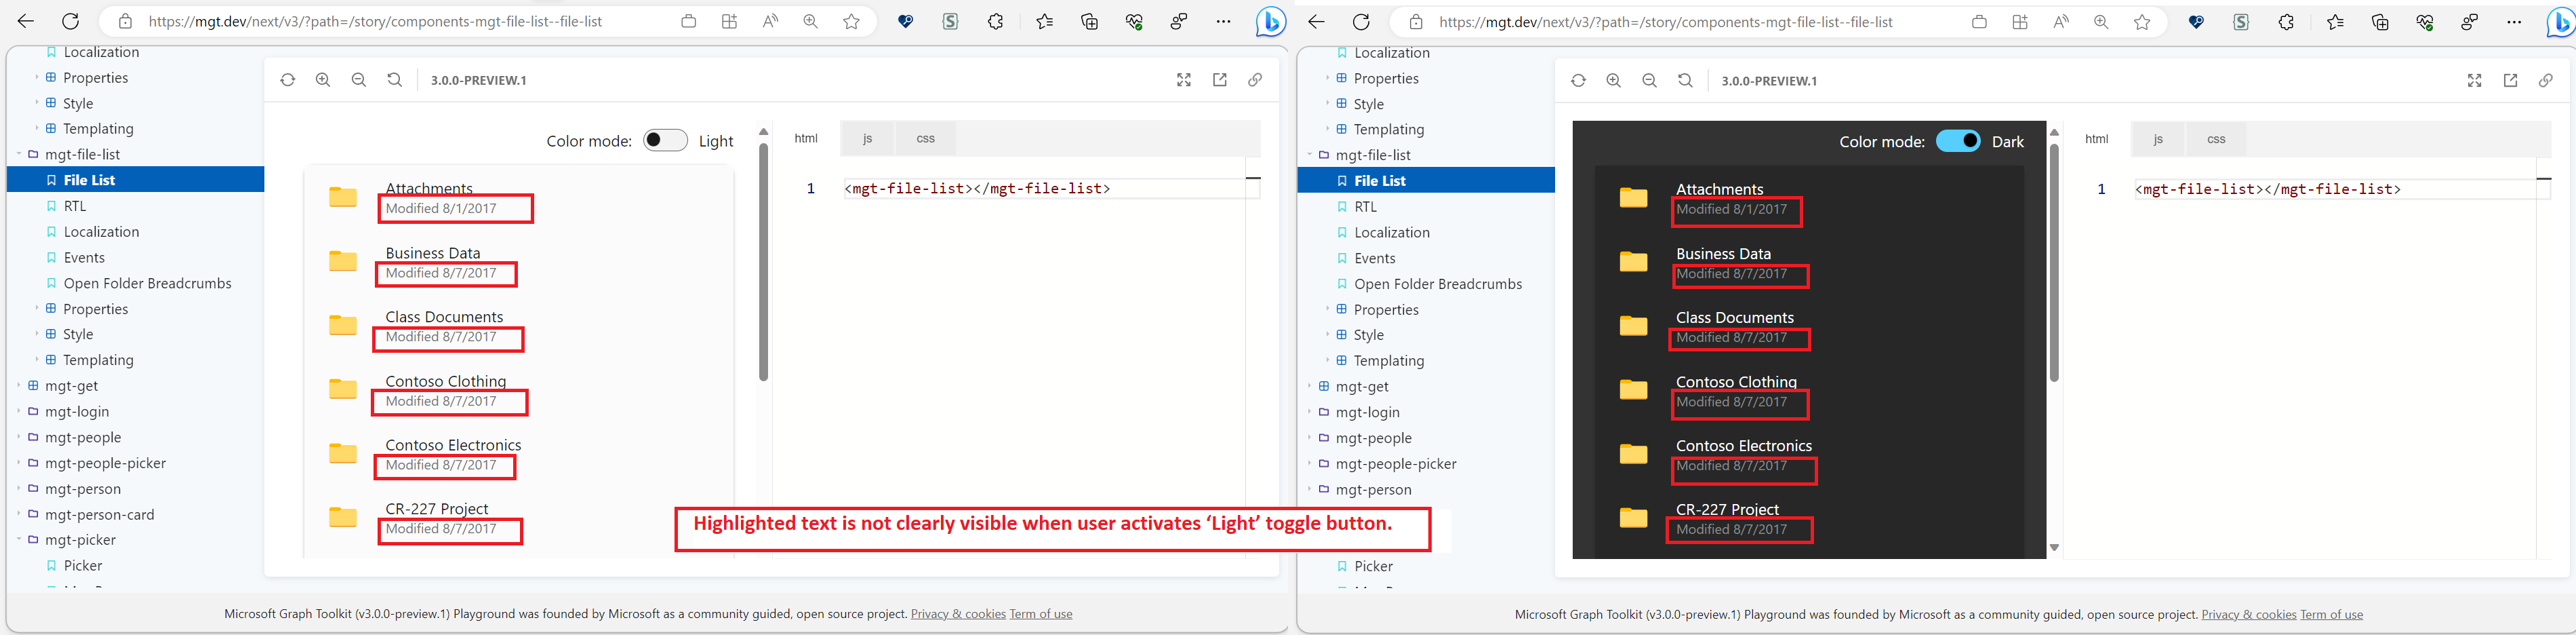Viewport: 2576px width, 635px height.
Task: Select the zoom out icon above the preview
Action: click(359, 80)
